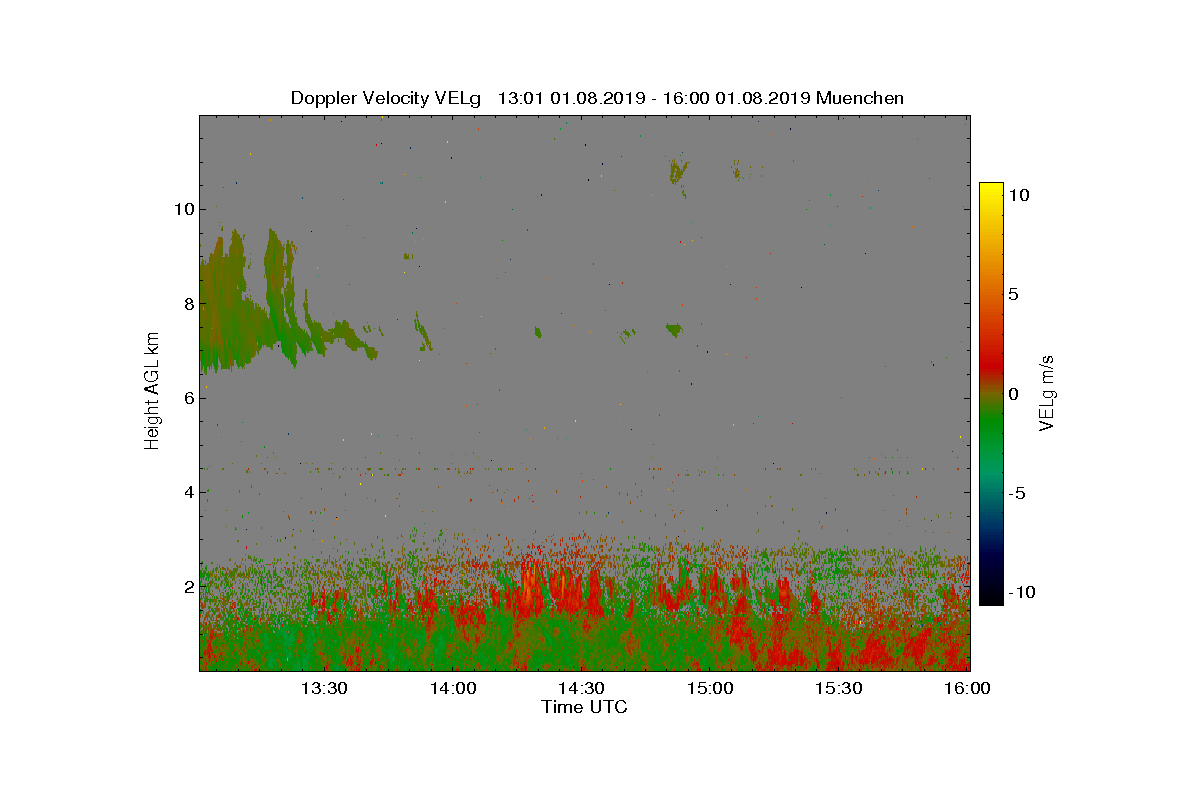Click the colorbar value 10 label
The height and width of the screenshot is (800, 1200).
pyautogui.click(x=1019, y=196)
